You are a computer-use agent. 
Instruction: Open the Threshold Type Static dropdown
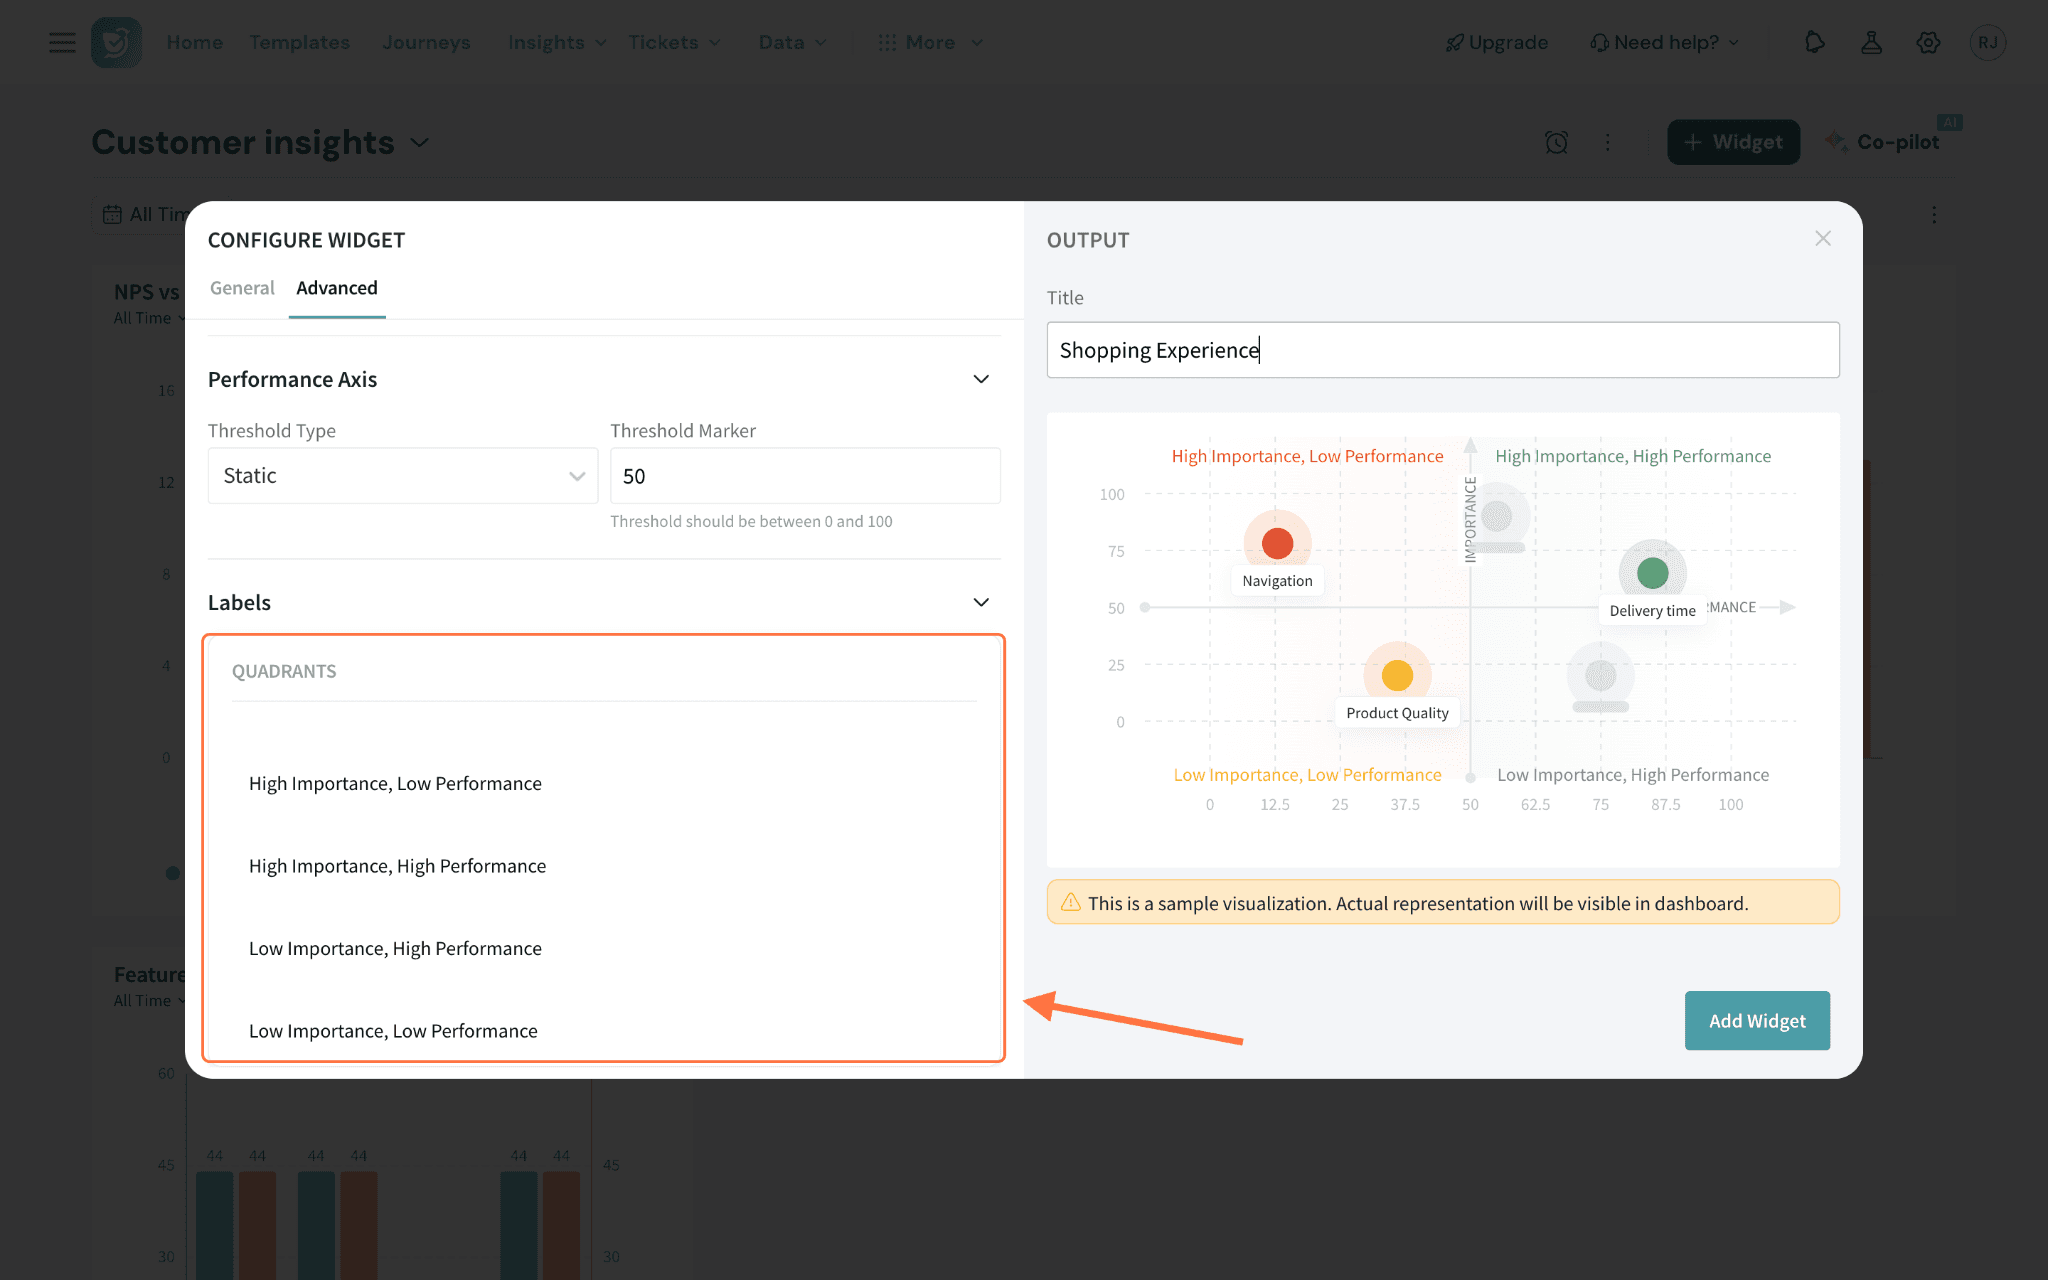pos(402,476)
